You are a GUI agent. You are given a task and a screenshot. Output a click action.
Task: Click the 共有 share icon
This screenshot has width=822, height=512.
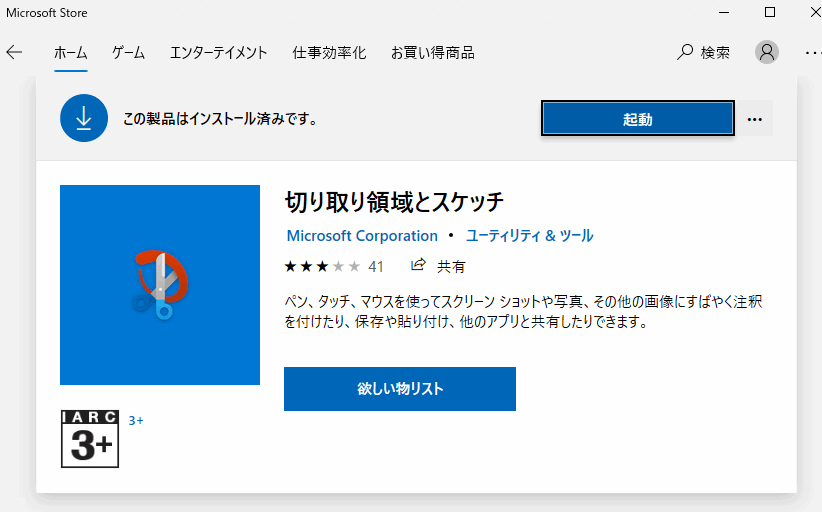[x=418, y=265]
